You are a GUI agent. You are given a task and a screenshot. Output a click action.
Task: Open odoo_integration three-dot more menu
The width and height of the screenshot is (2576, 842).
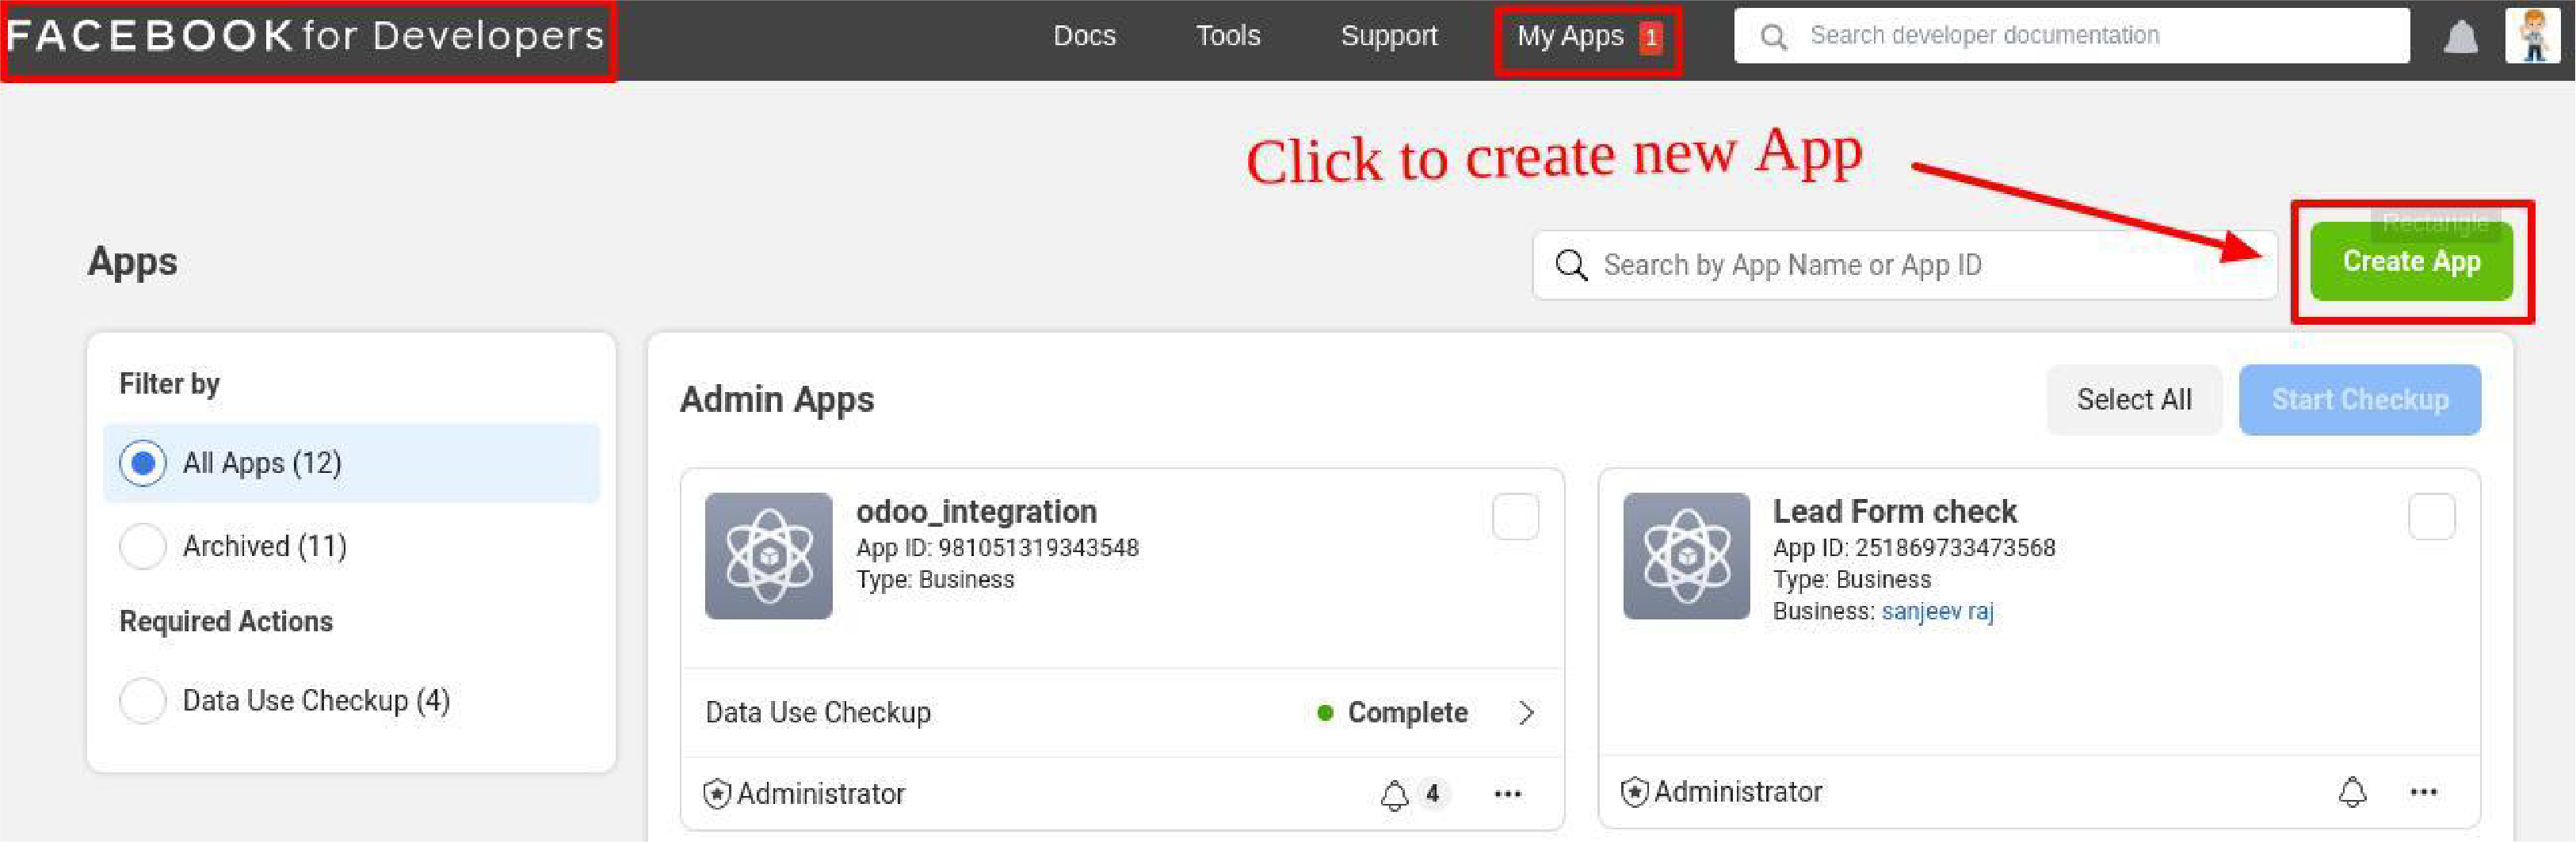tap(1507, 794)
